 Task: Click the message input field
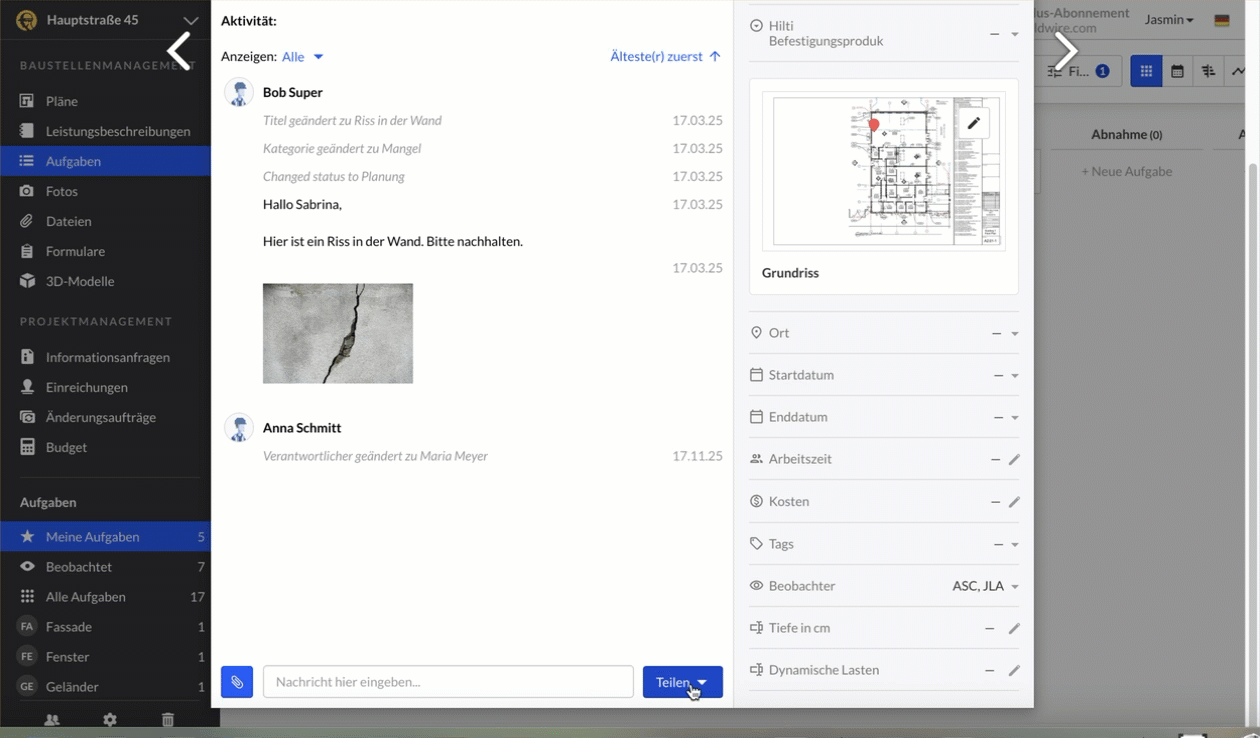[x=448, y=682]
